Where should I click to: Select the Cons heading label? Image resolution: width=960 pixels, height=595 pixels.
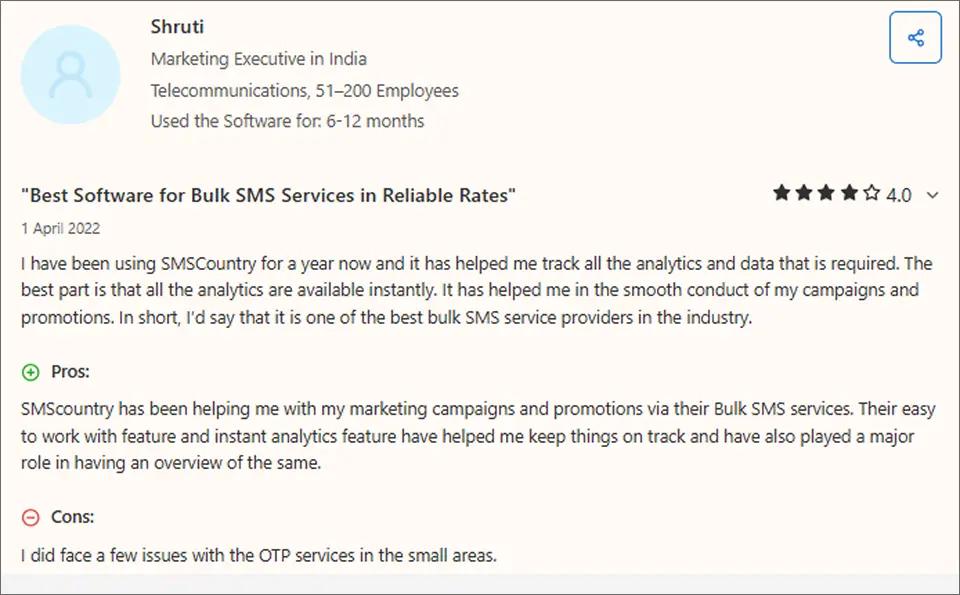point(73,517)
